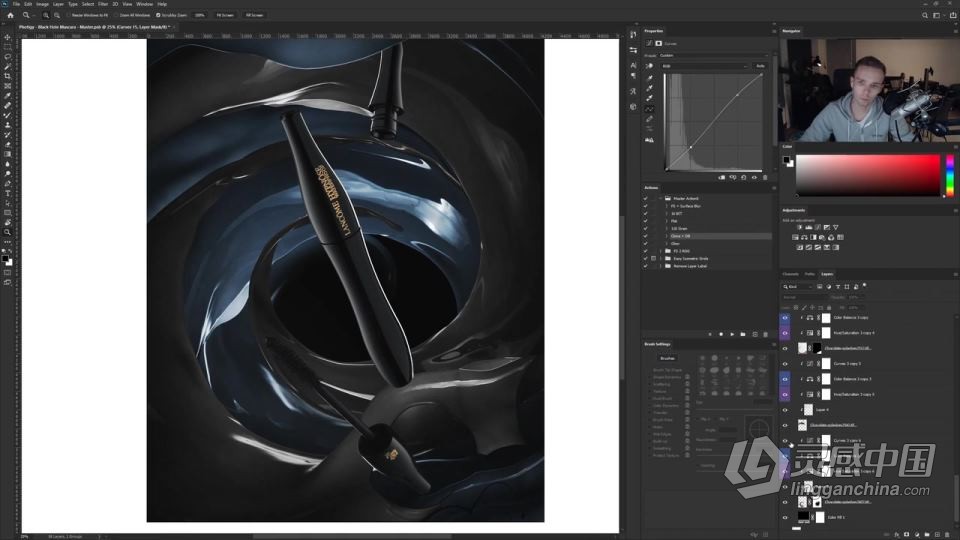960x540 pixels.
Task: Toggle Curves adjustment visibility eye in Properties
Action: [754, 178]
